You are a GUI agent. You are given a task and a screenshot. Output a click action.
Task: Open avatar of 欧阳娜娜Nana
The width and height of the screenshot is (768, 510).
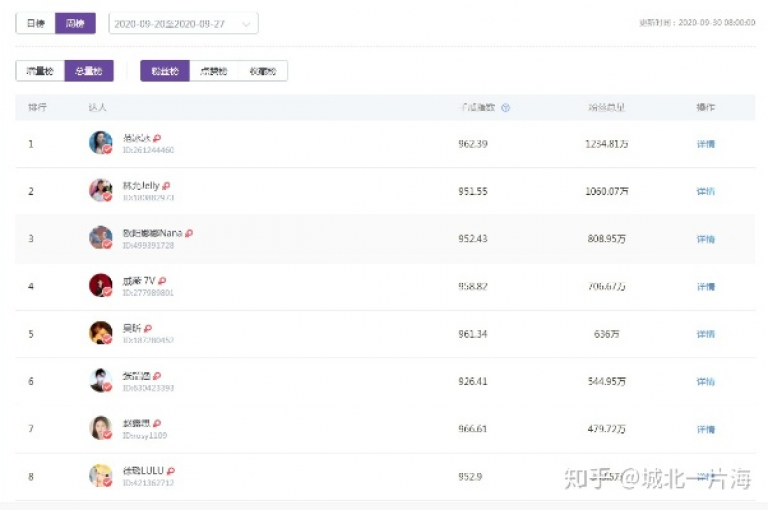tap(101, 238)
